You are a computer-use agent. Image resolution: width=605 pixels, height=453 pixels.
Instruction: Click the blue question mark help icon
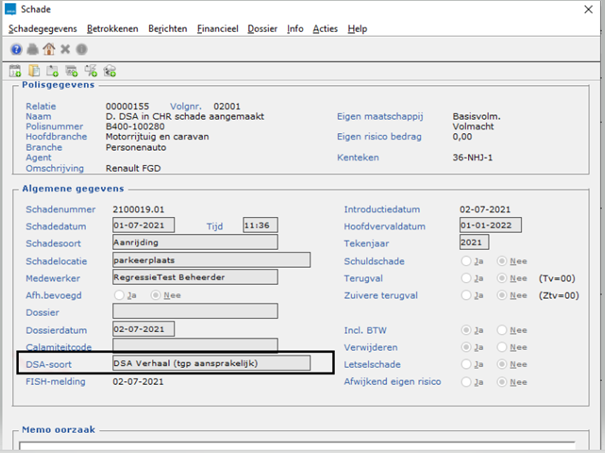(16, 48)
